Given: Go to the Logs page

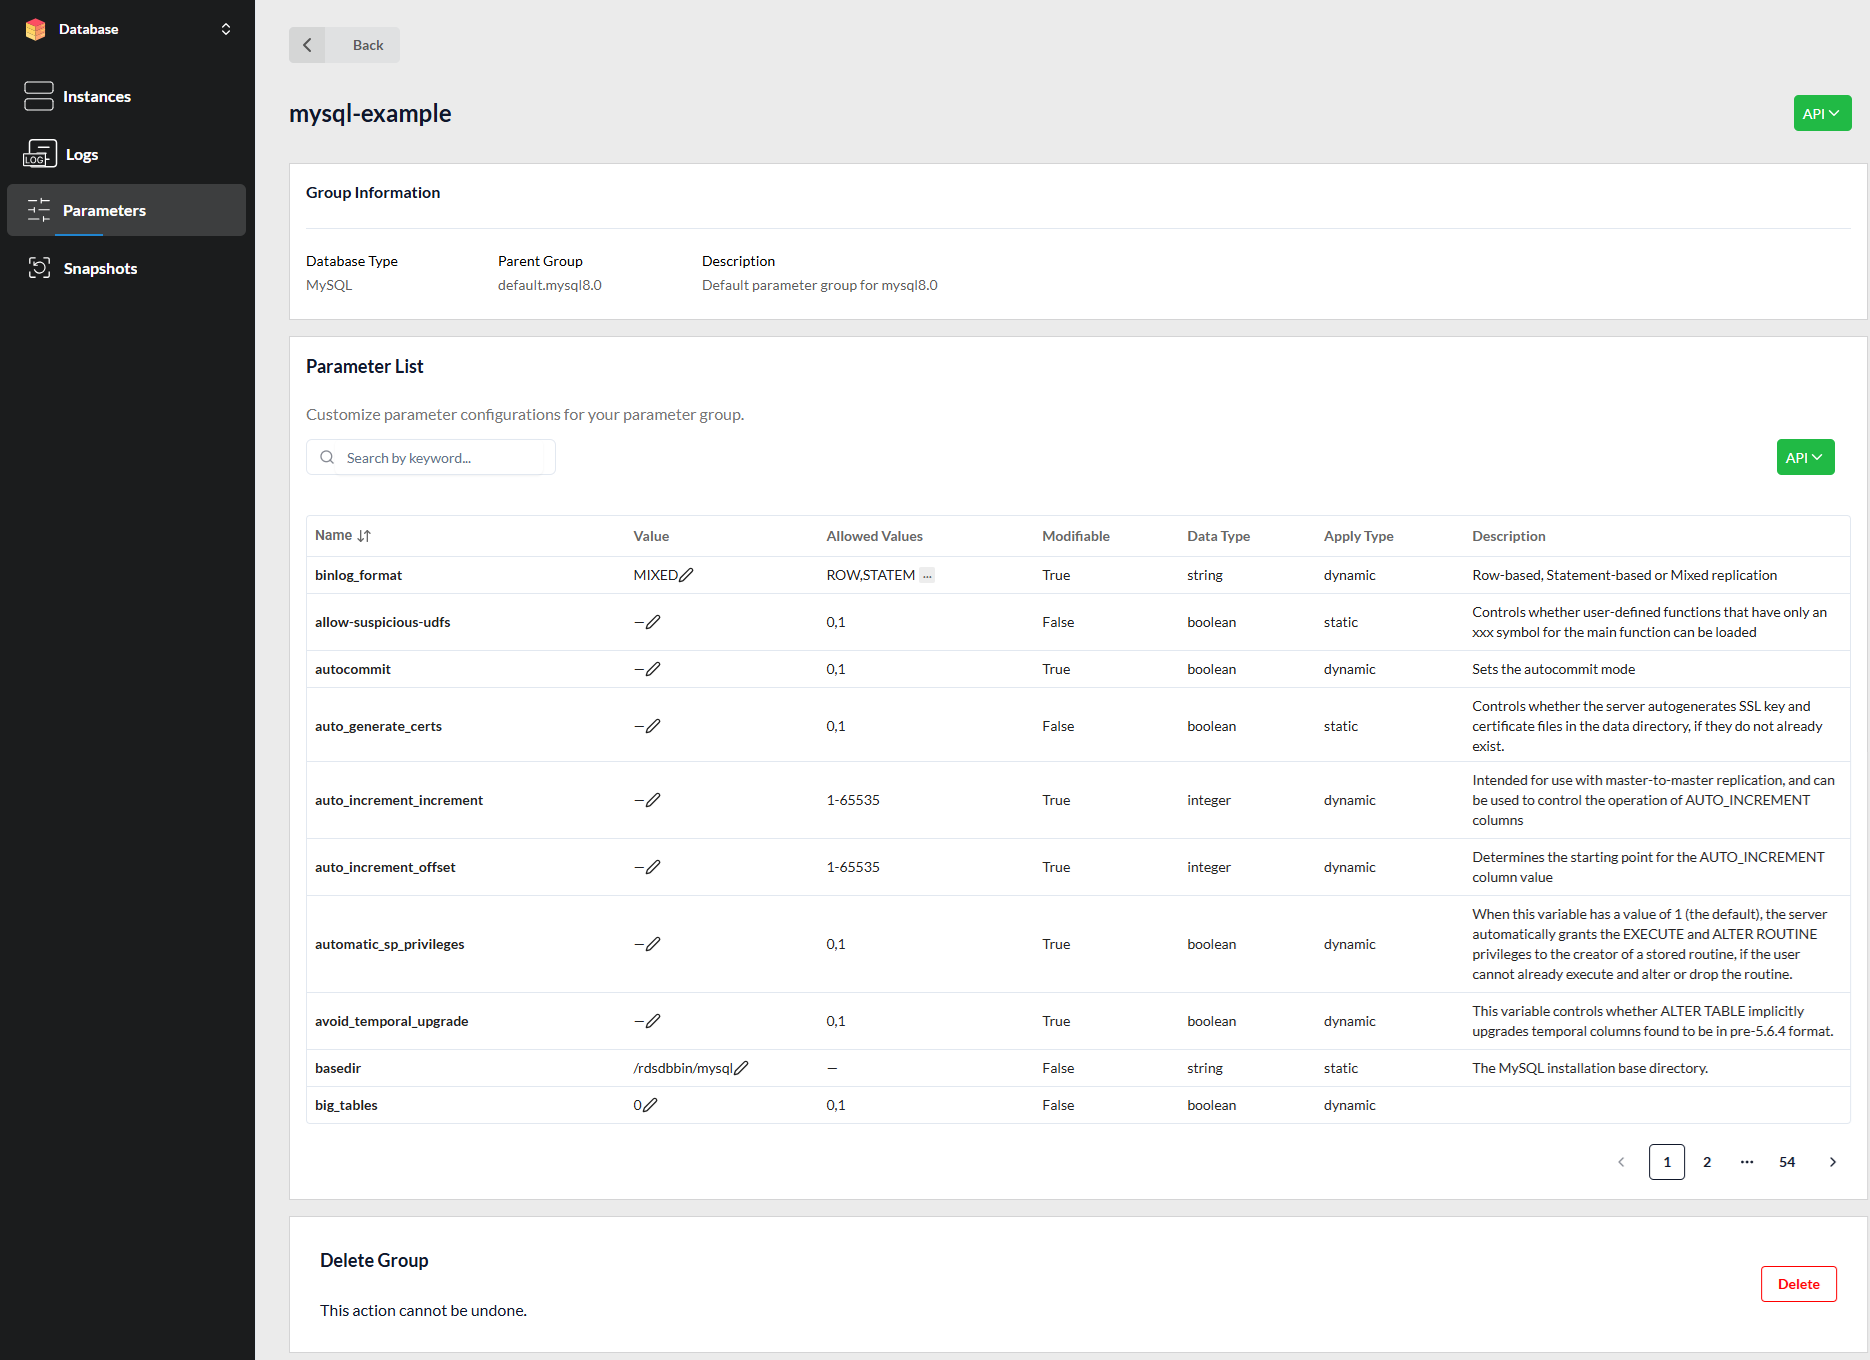Looking at the screenshot, I should click(81, 154).
